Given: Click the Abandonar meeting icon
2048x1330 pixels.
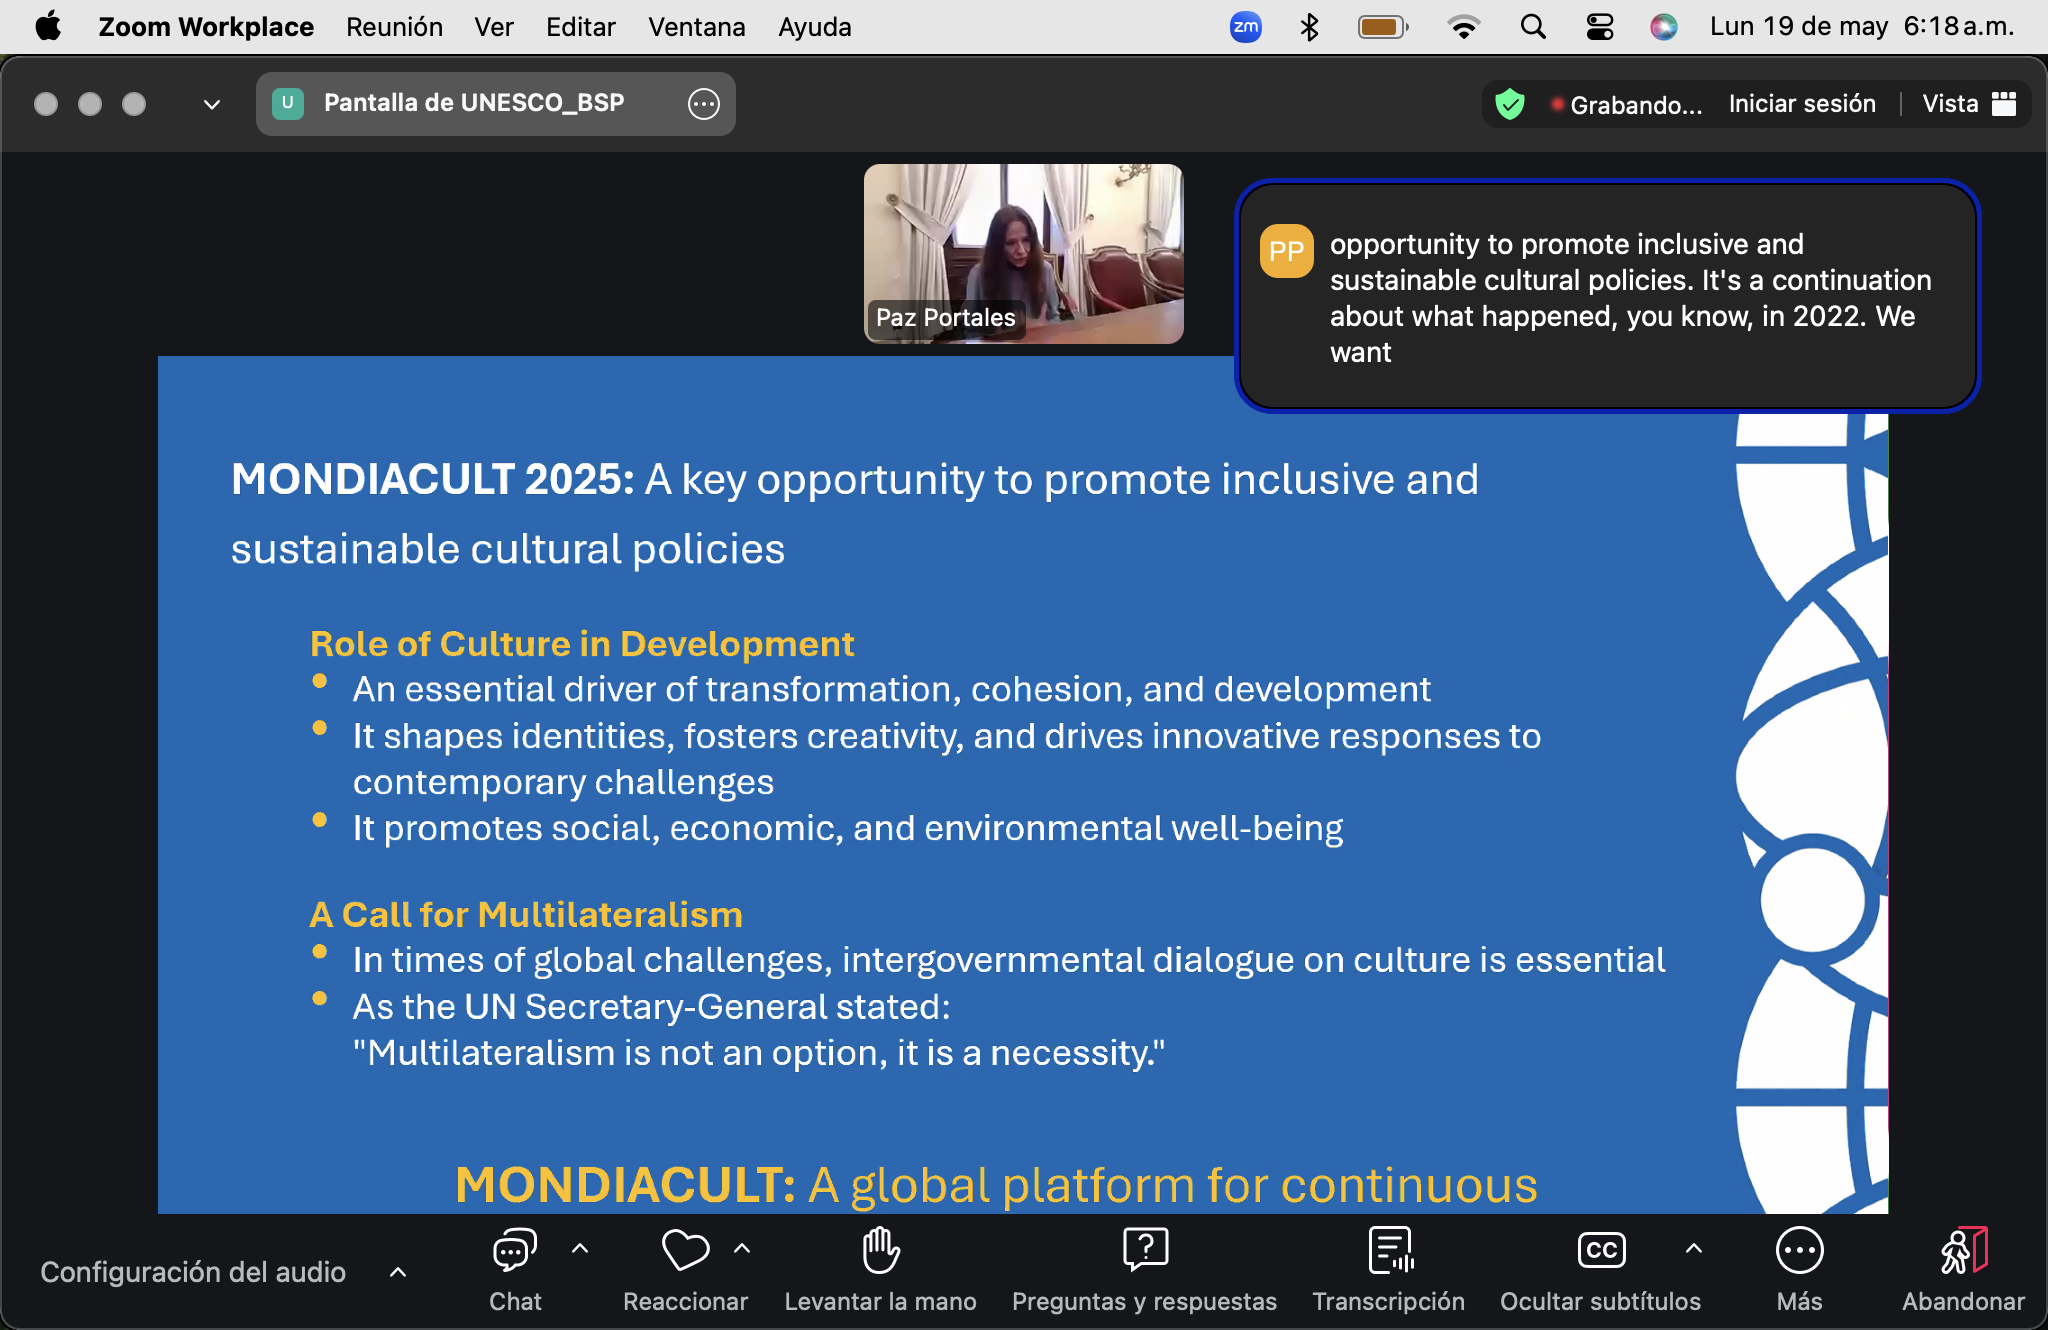Looking at the screenshot, I should click(x=1963, y=1251).
